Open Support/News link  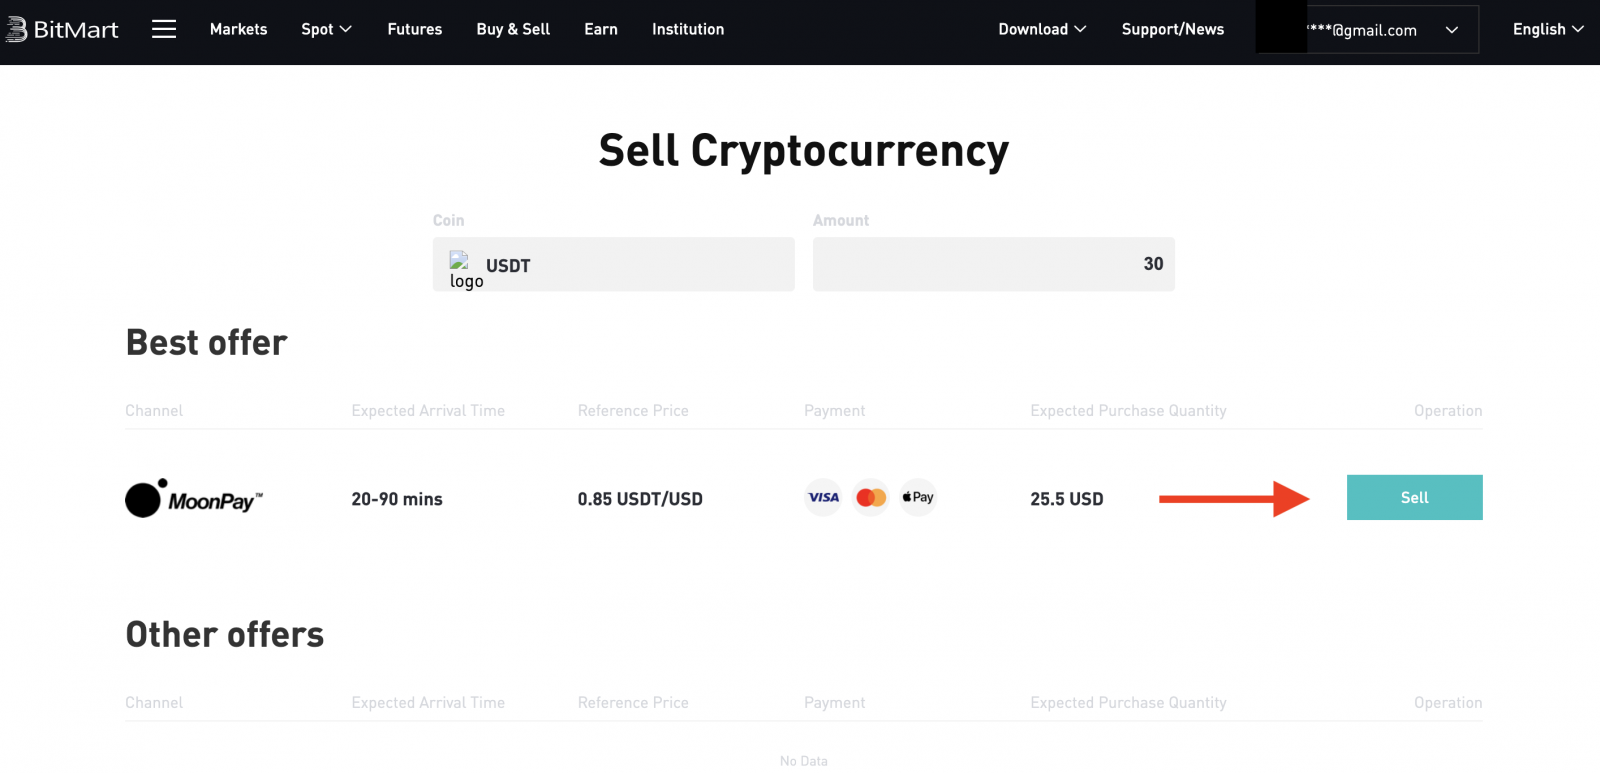tap(1172, 29)
